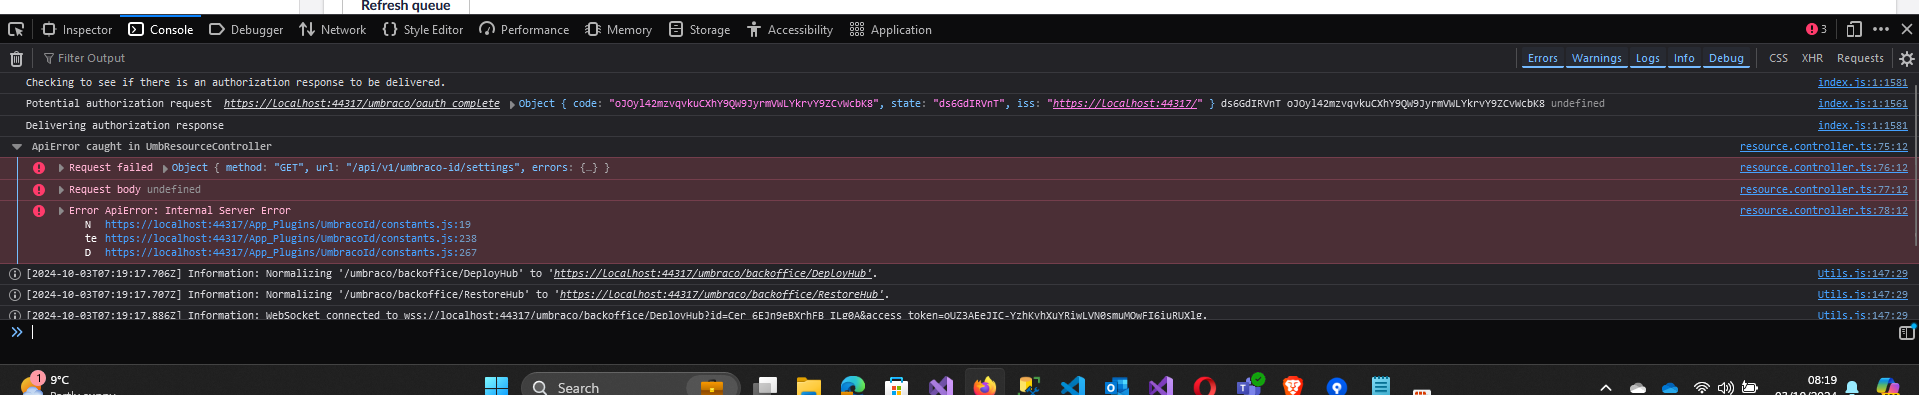Open the Network tab
Screen dimensions: 1919x395
333,29
